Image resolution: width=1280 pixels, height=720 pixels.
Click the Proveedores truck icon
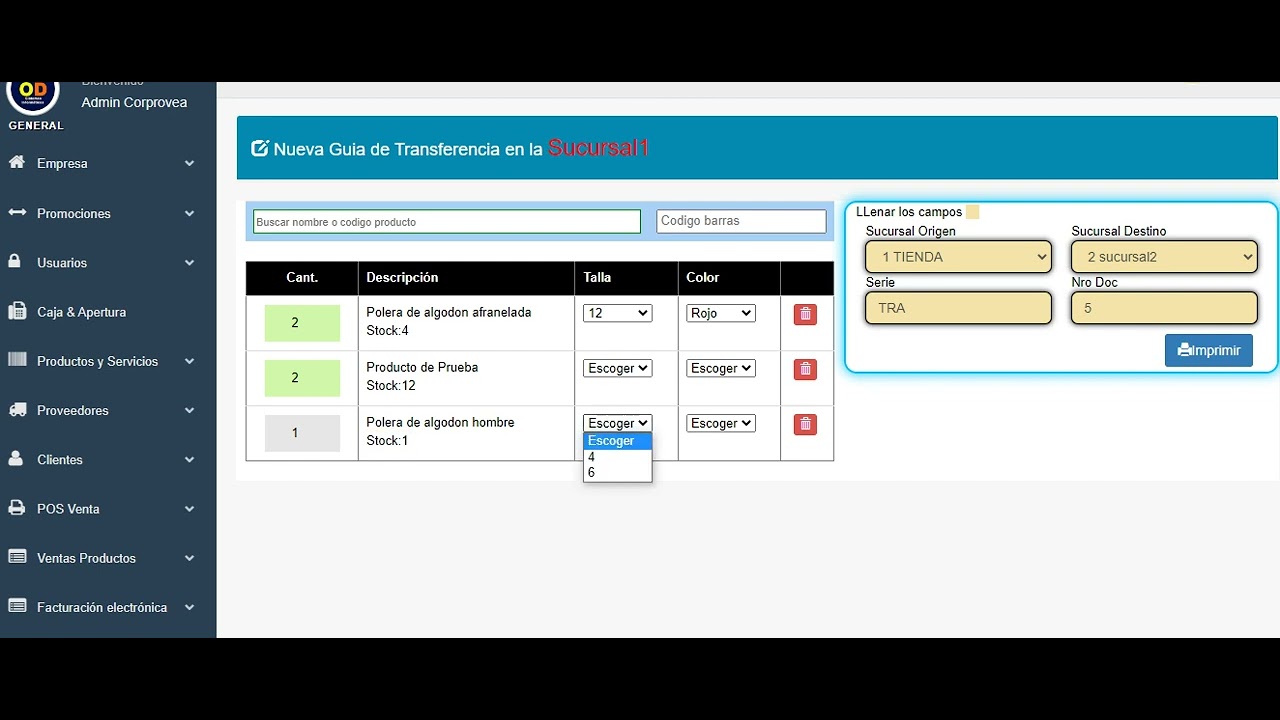click(x=17, y=409)
